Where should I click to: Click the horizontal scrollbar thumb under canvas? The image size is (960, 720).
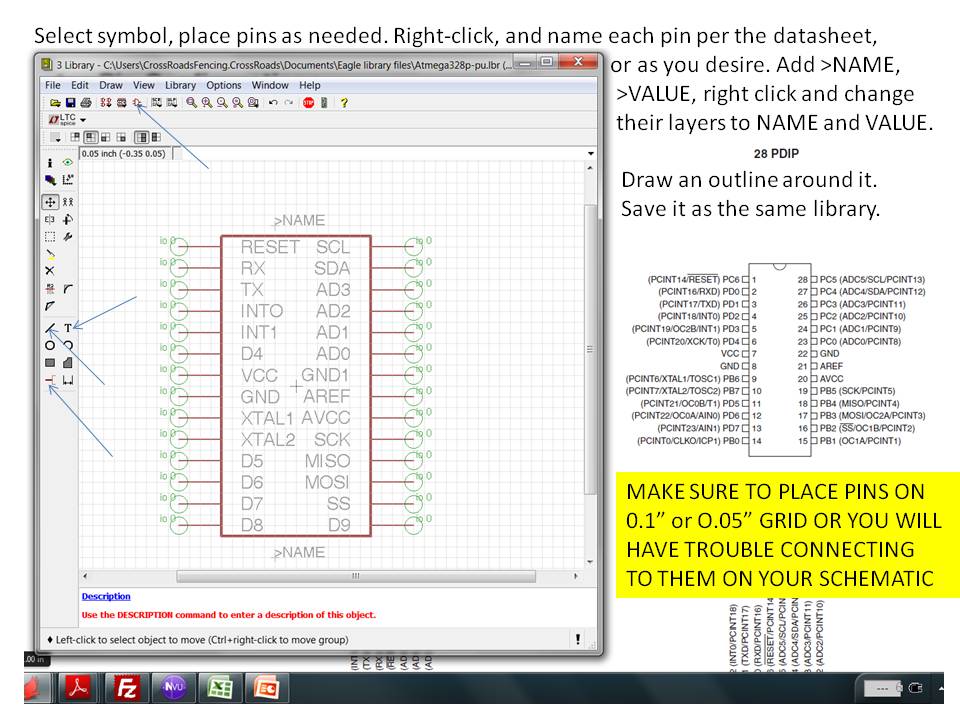click(x=356, y=576)
